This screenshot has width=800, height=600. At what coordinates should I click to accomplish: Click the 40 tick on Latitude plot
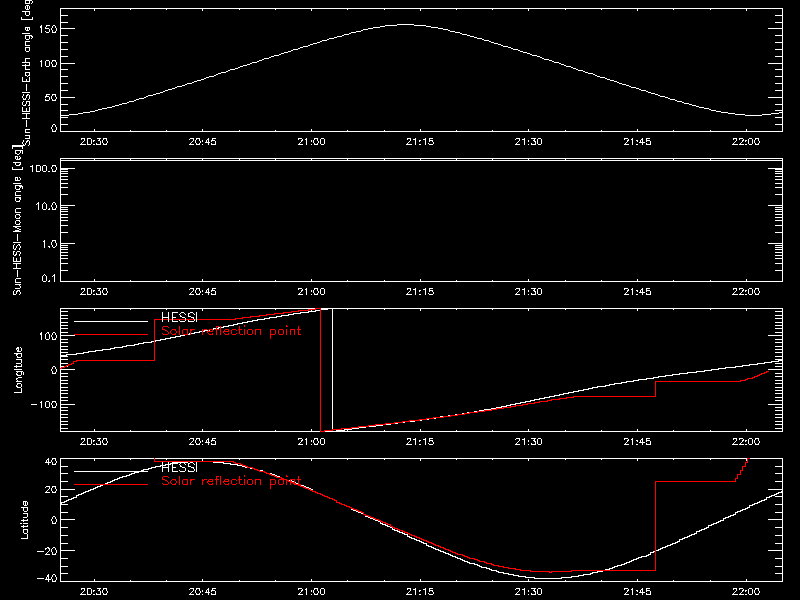coord(51,462)
